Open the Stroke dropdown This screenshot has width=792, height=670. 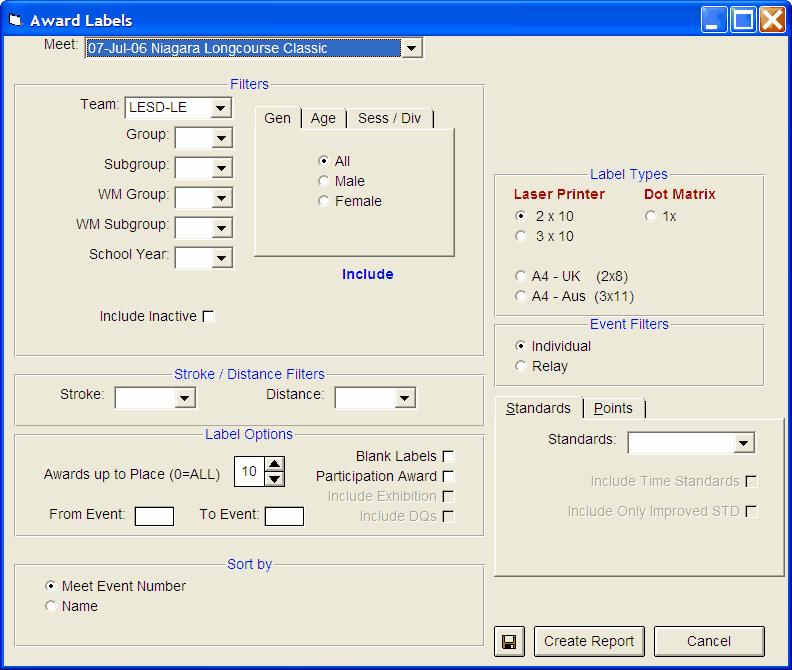(x=184, y=399)
